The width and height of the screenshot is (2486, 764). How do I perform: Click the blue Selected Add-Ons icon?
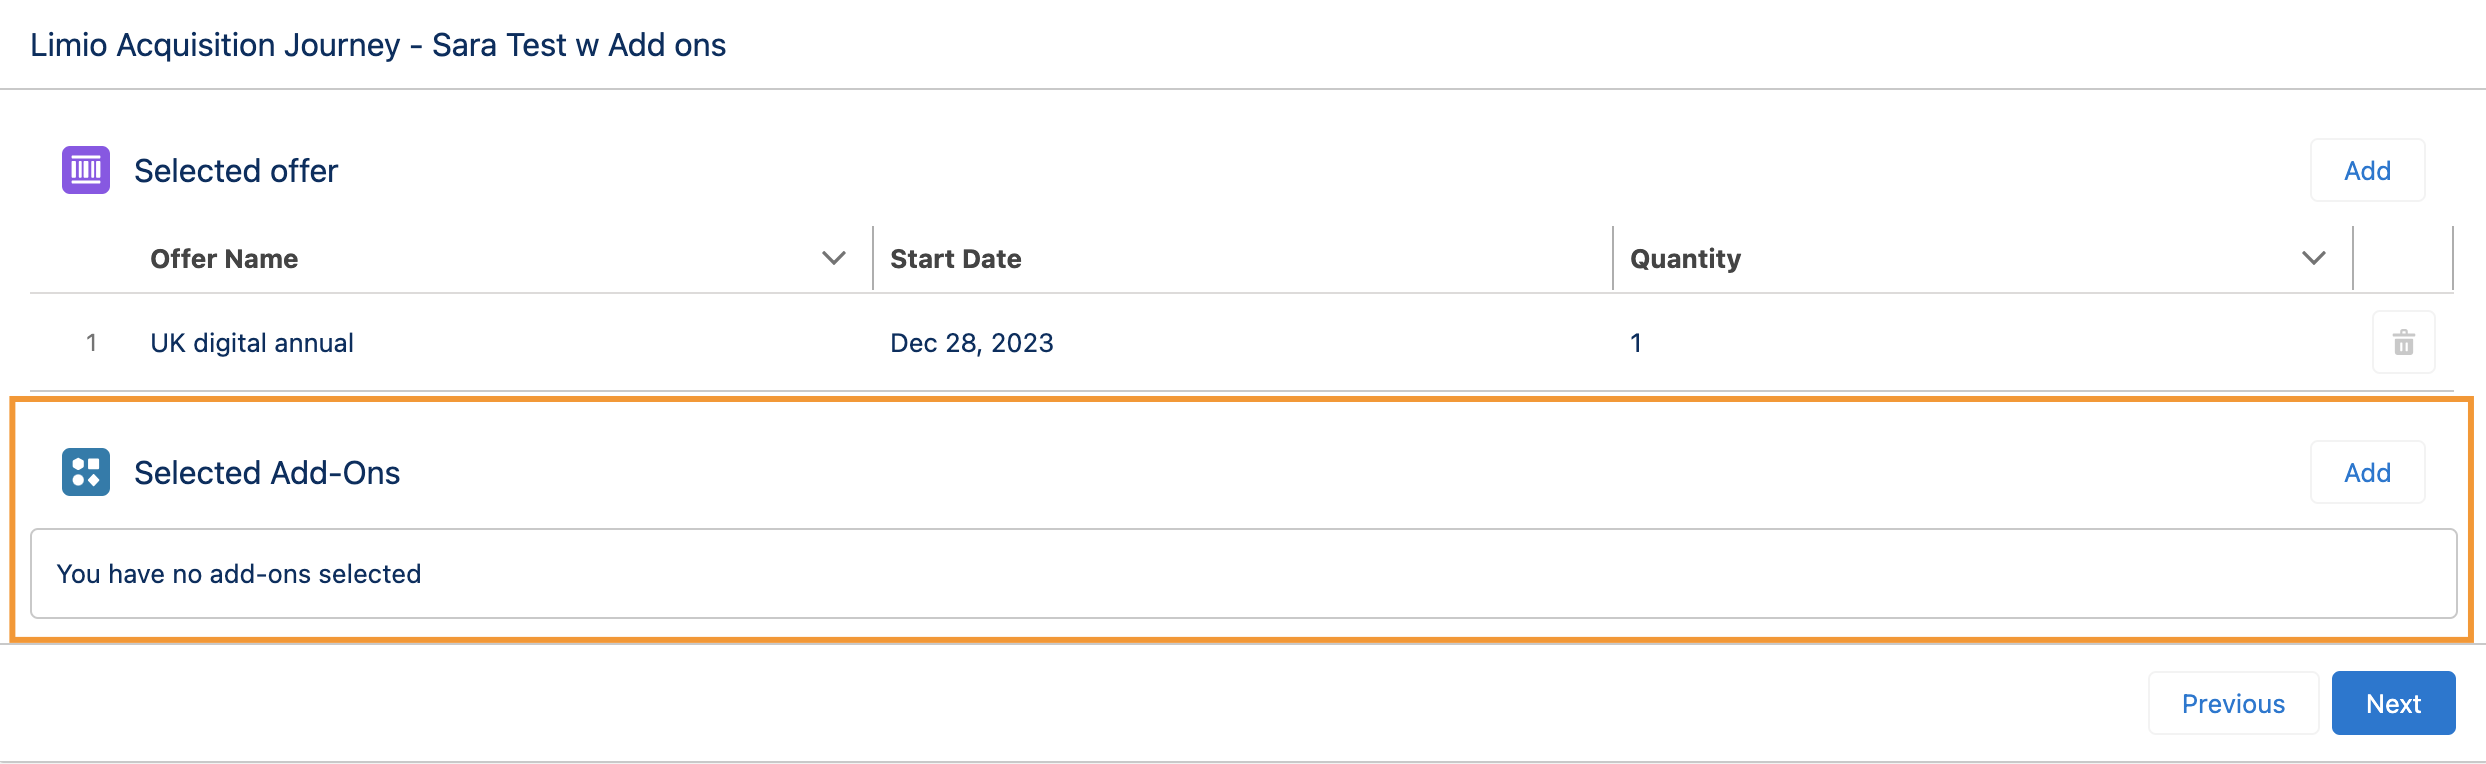point(86,472)
